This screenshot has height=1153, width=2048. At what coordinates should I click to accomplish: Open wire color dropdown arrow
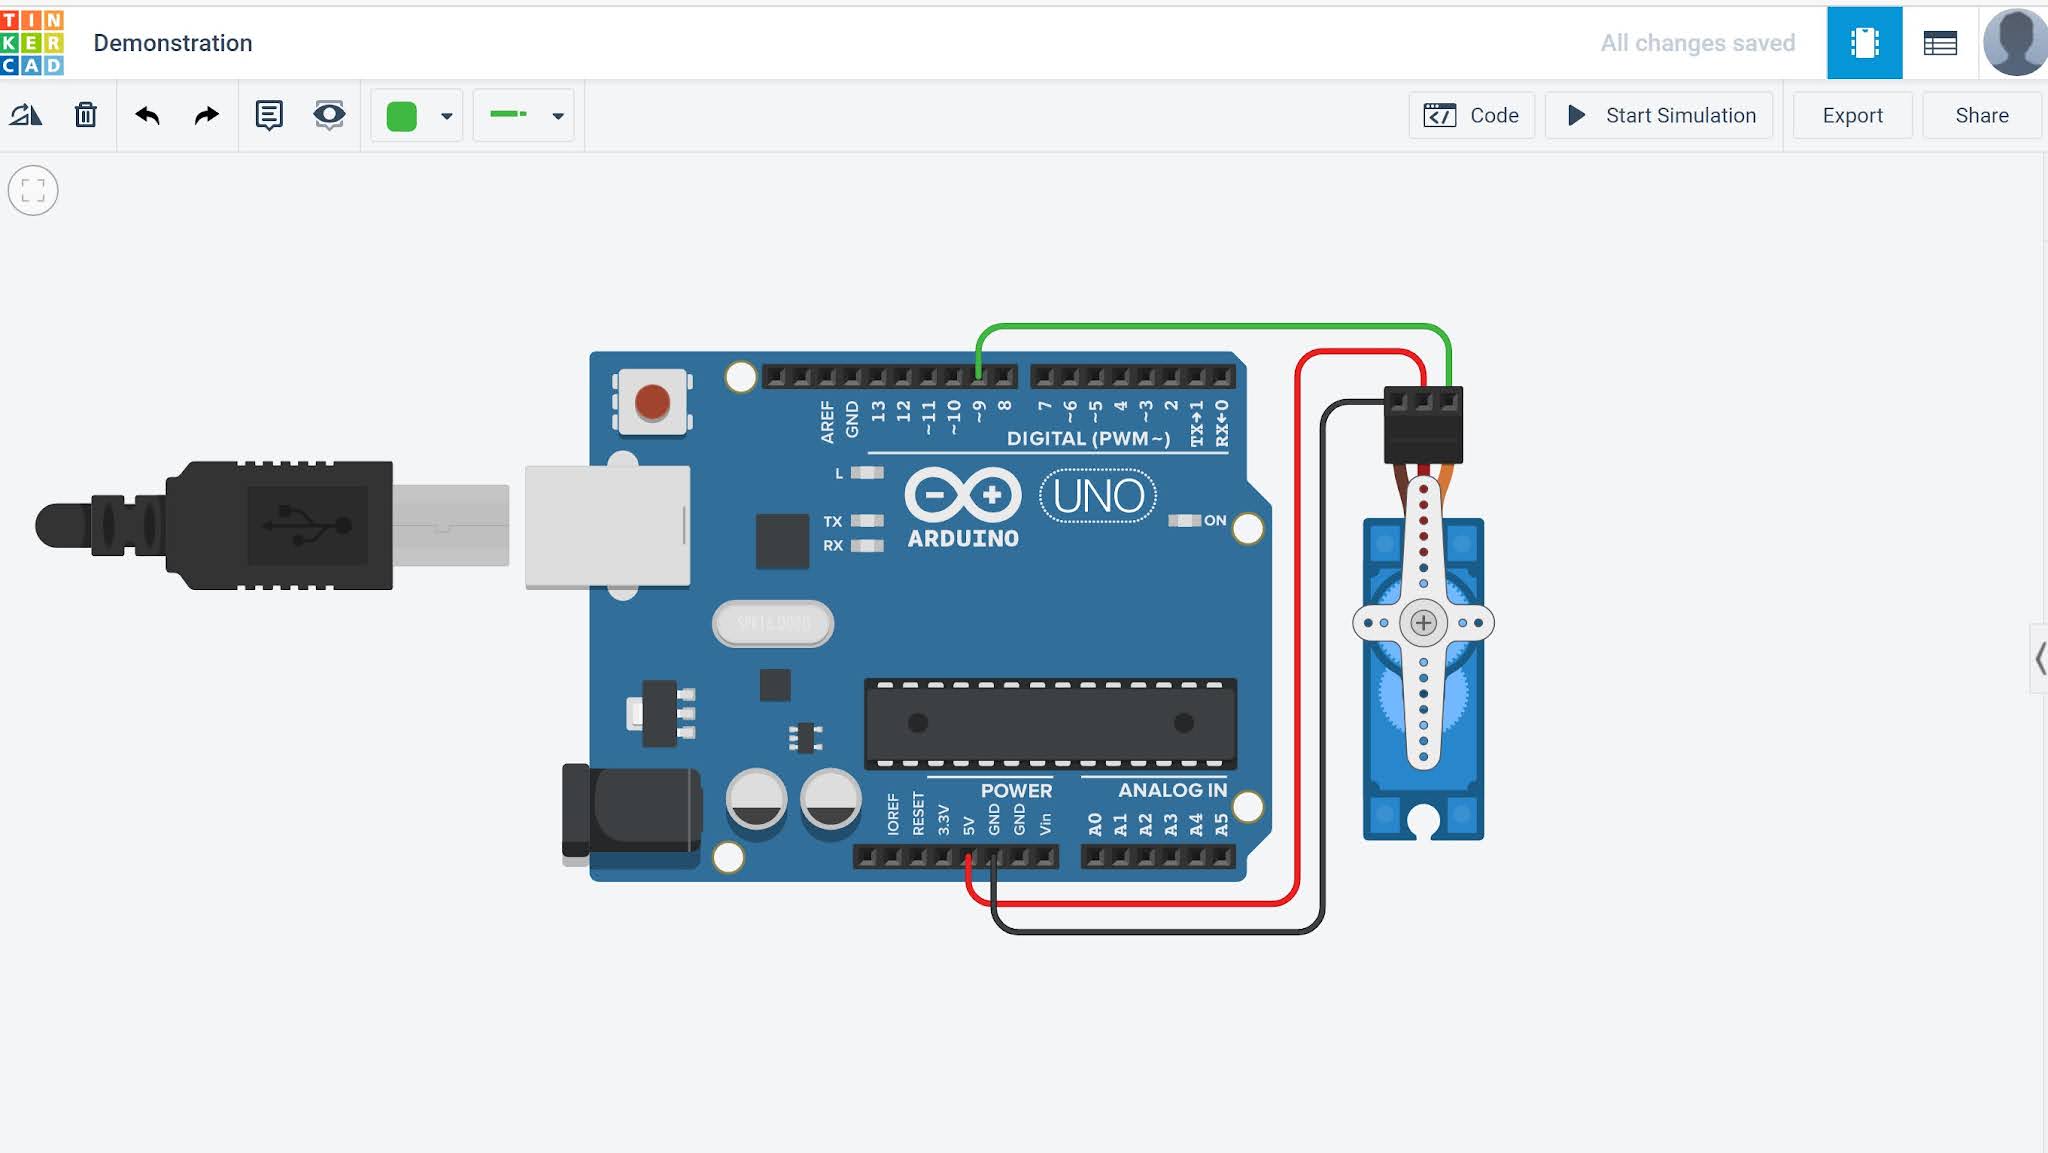pyautogui.click(x=447, y=116)
